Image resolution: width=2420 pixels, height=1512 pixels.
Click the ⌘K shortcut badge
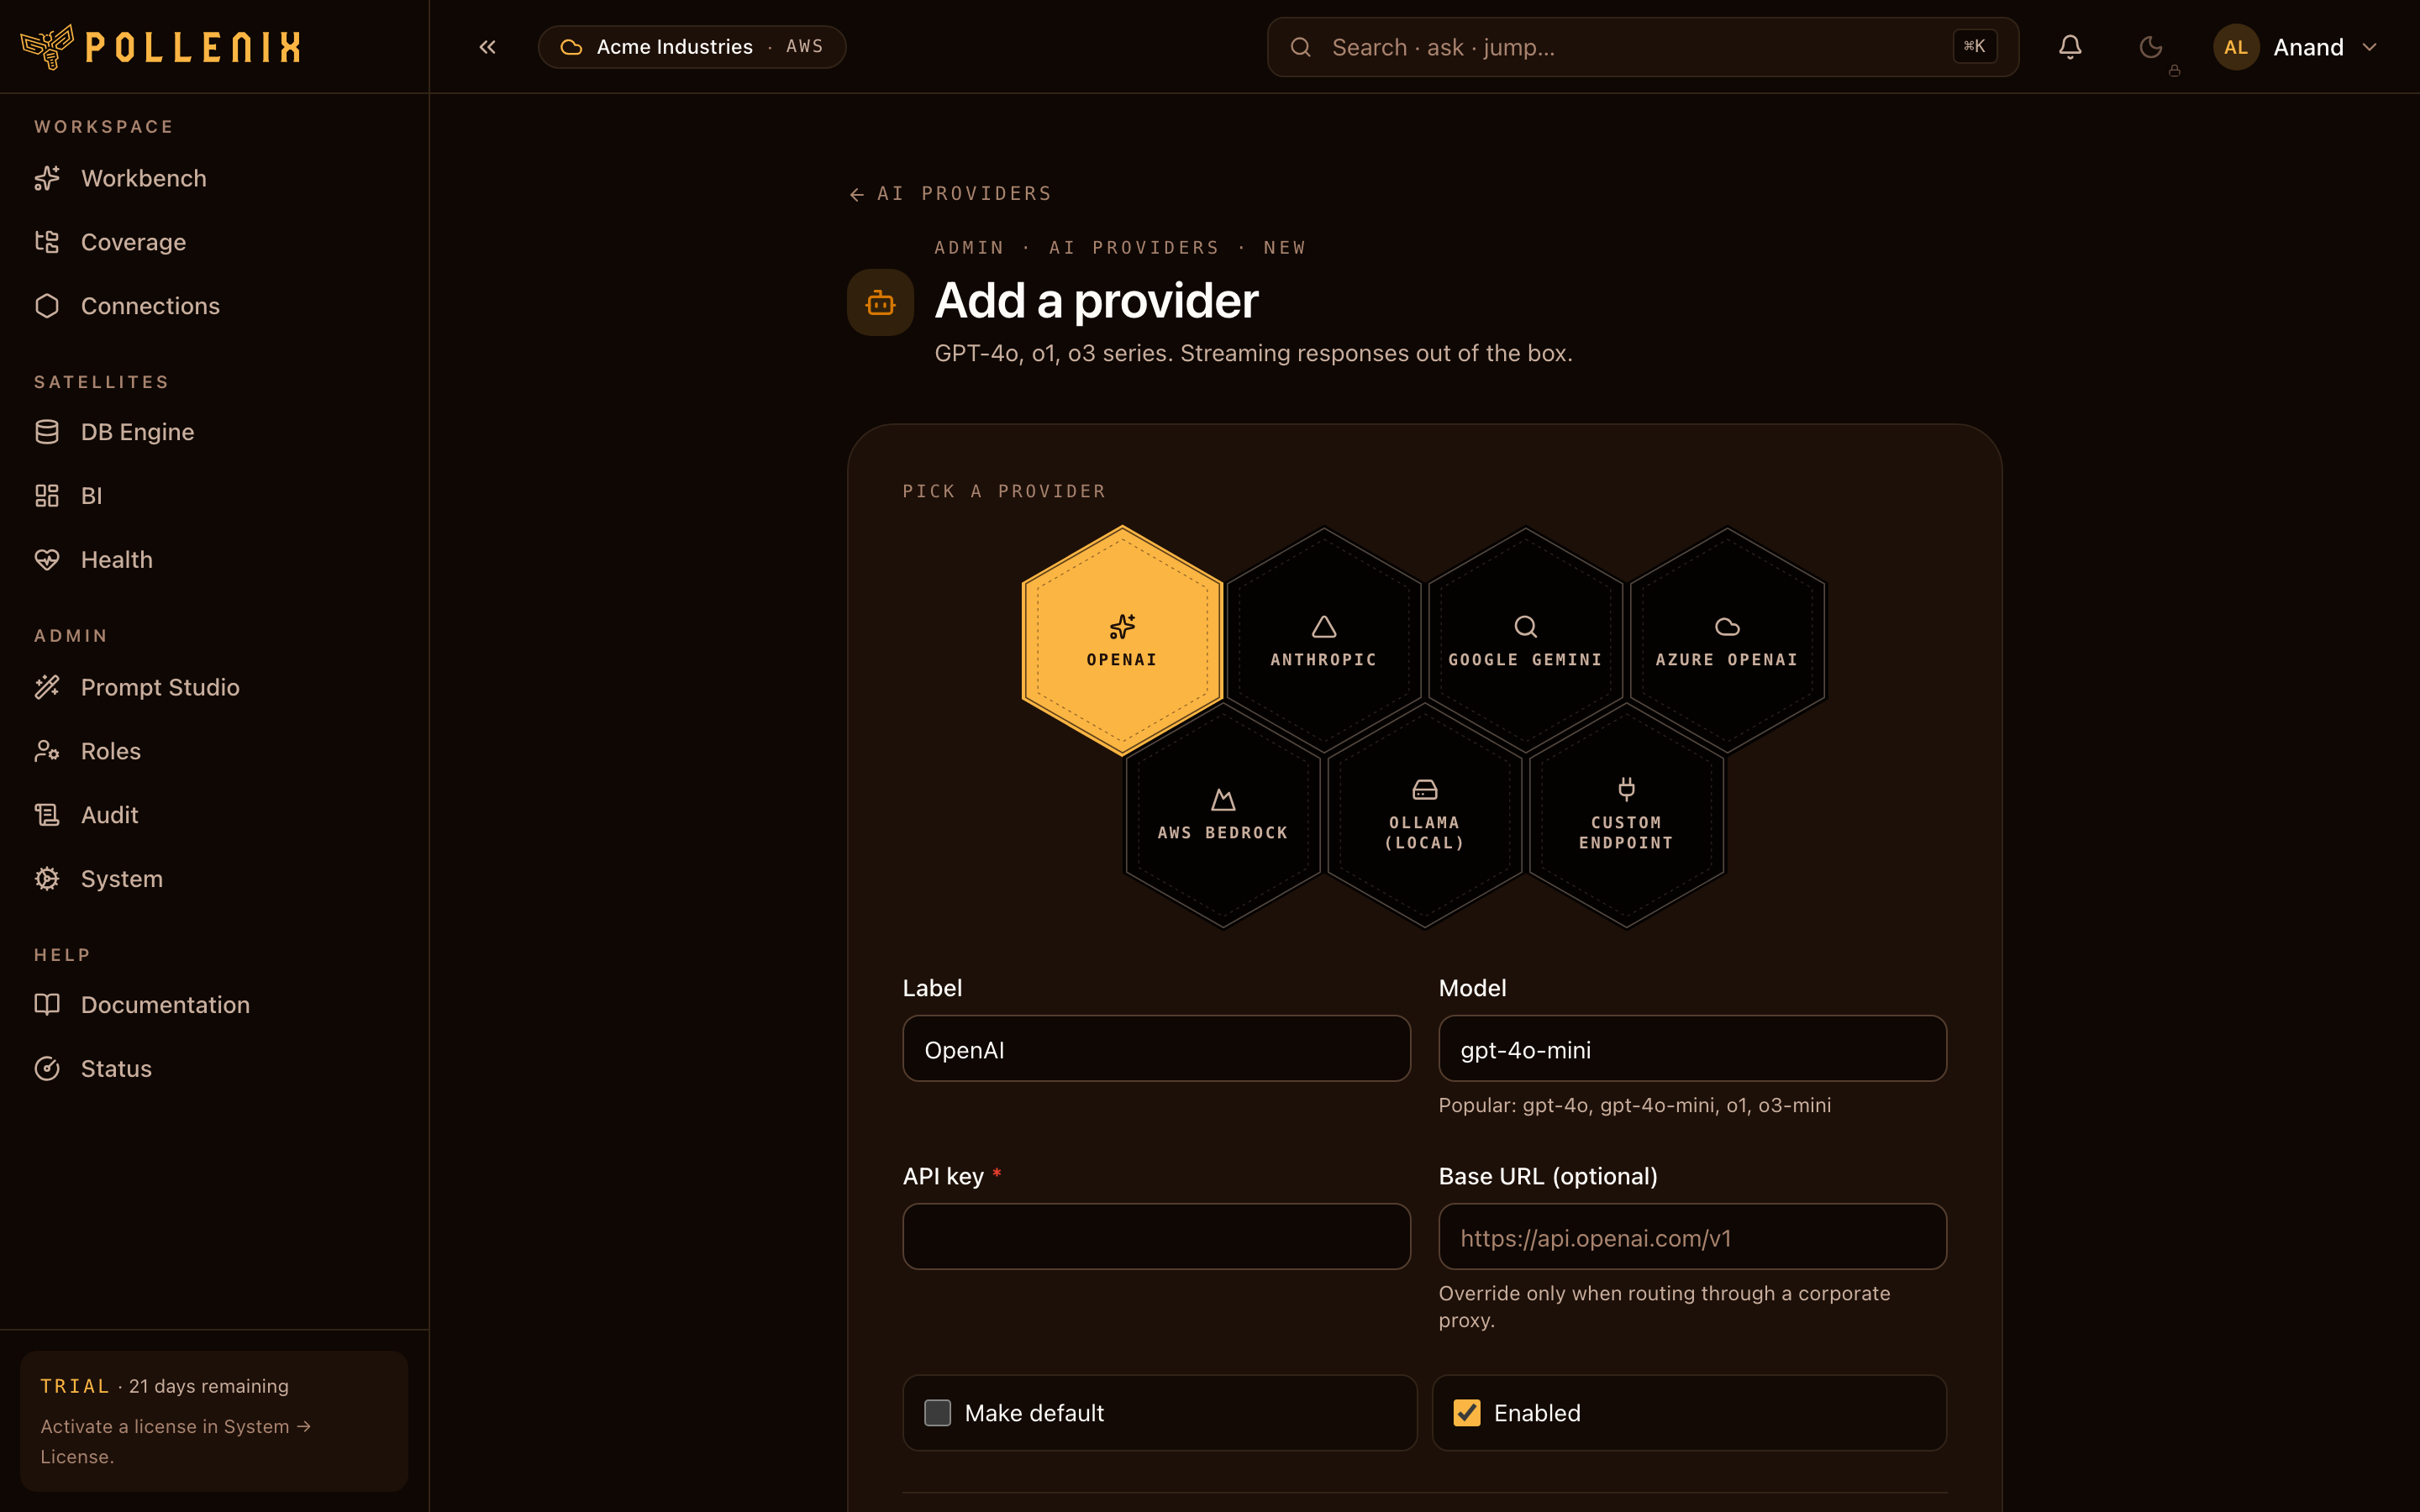tap(1974, 46)
